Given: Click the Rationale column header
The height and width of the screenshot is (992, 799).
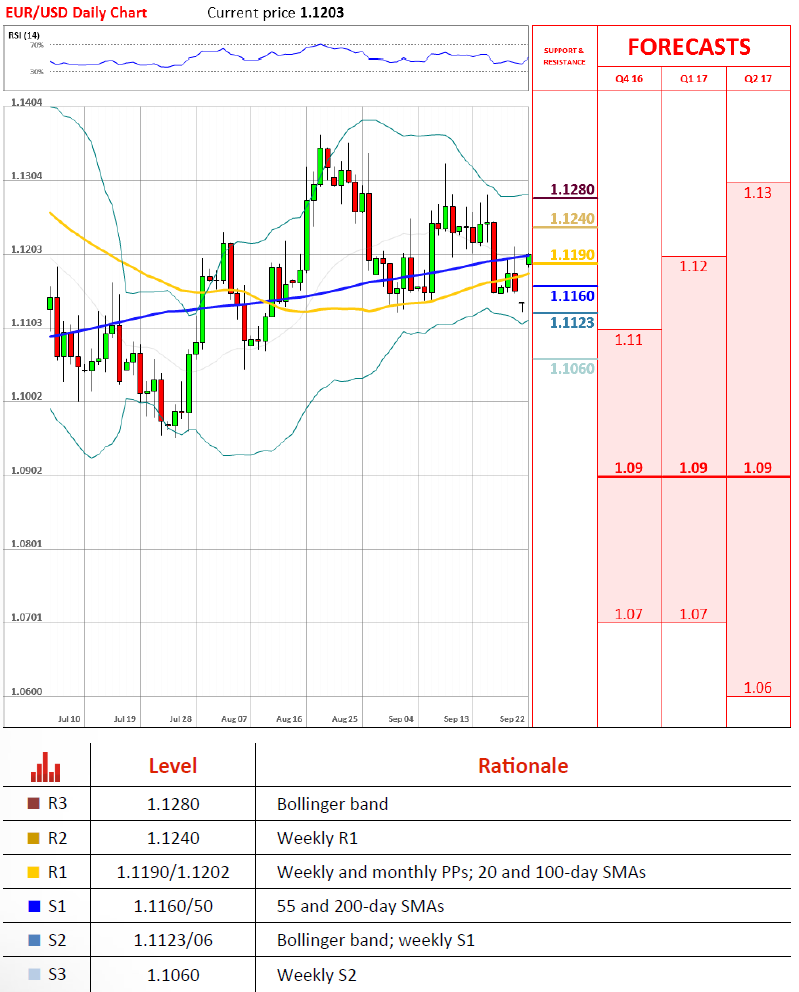Looking at the screenshot, I should tap(523, 766).
